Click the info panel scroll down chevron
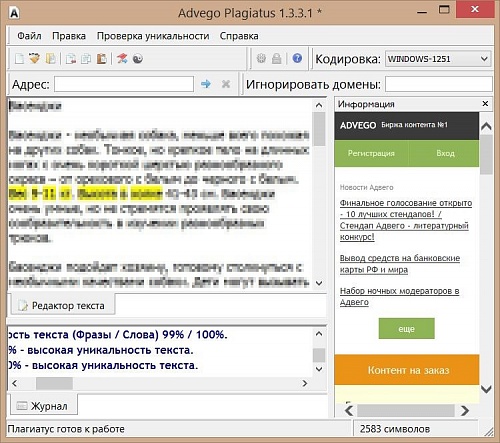Image resolution: width=500 pixels, height=443 pixels. 486,389
